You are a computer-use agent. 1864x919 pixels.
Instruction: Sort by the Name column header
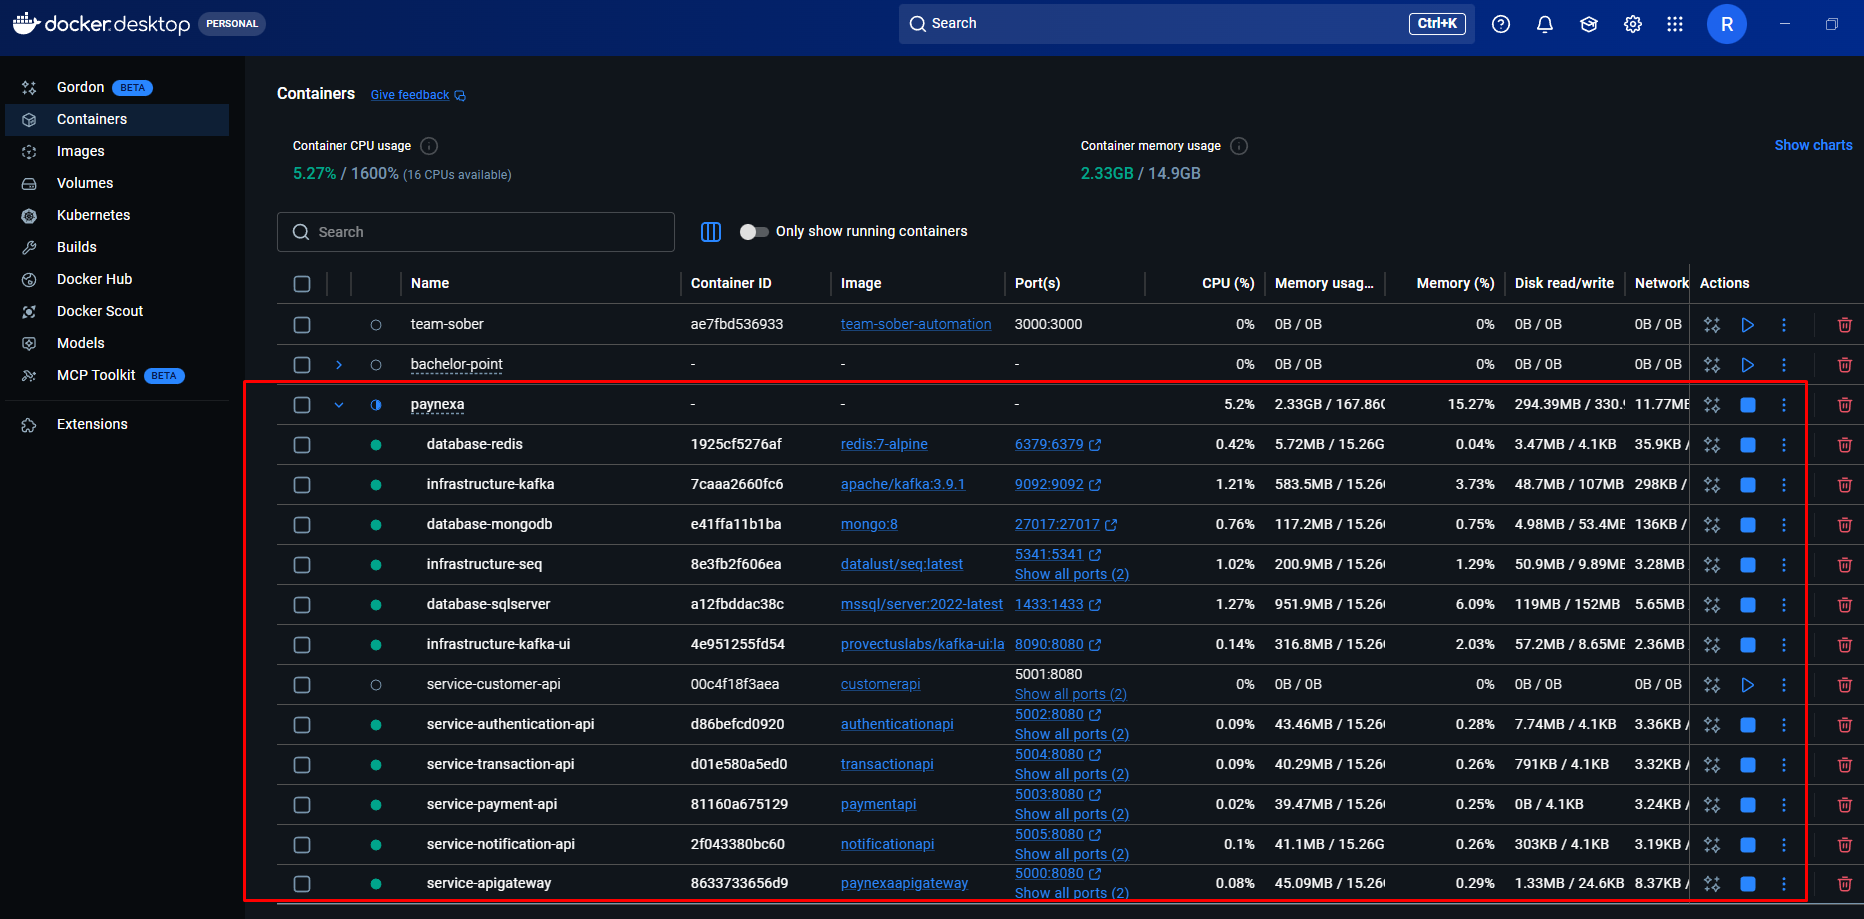pyautogui.click(x=430, y=284)
